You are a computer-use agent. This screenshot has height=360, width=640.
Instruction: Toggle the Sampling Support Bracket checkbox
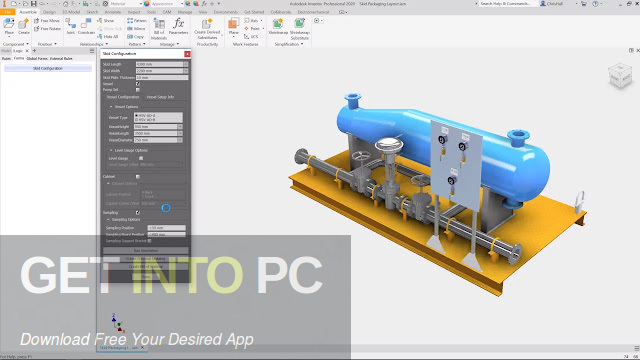coord(149,241)
